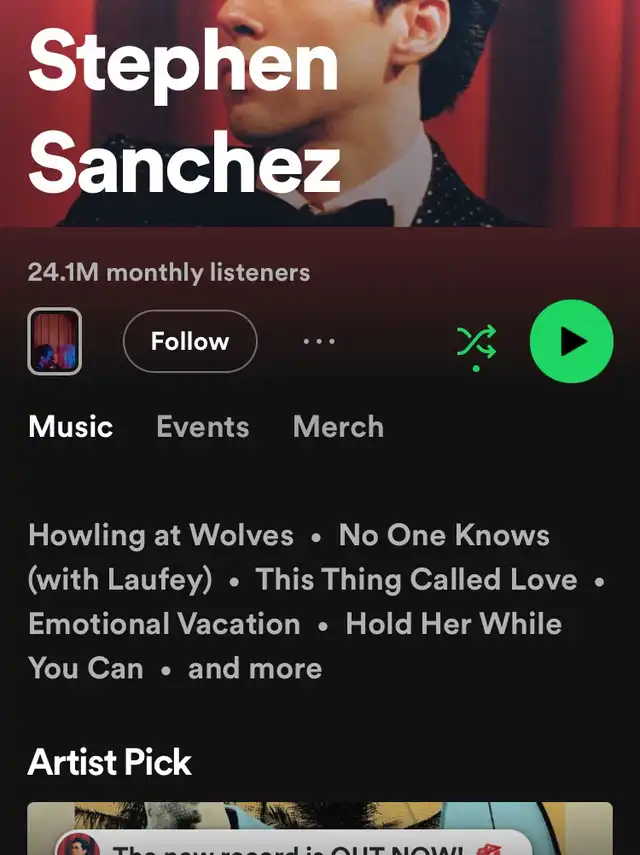Viewport: 640px width, 855px height.
Task: Open the Artist Pick card image
Action: 320,828
